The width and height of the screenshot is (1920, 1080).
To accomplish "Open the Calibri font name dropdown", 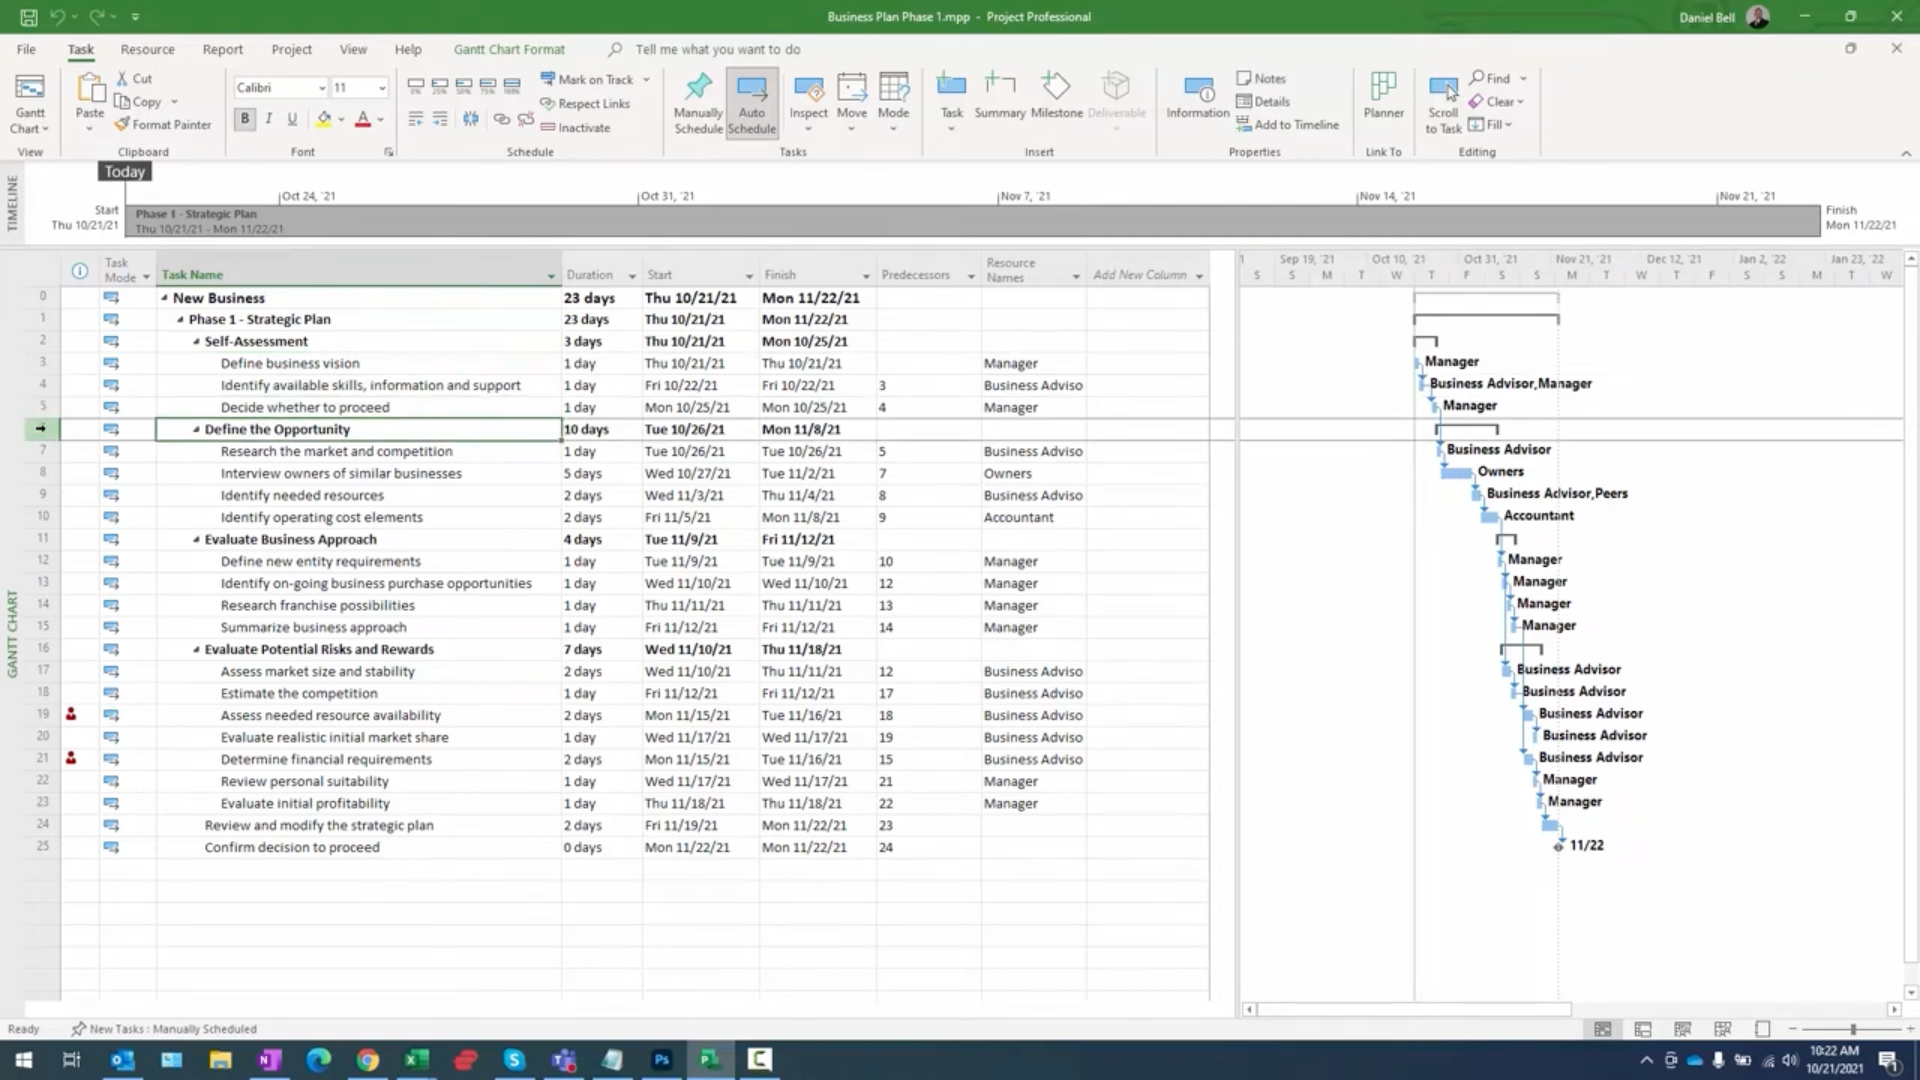I will [x=321, y=88].
